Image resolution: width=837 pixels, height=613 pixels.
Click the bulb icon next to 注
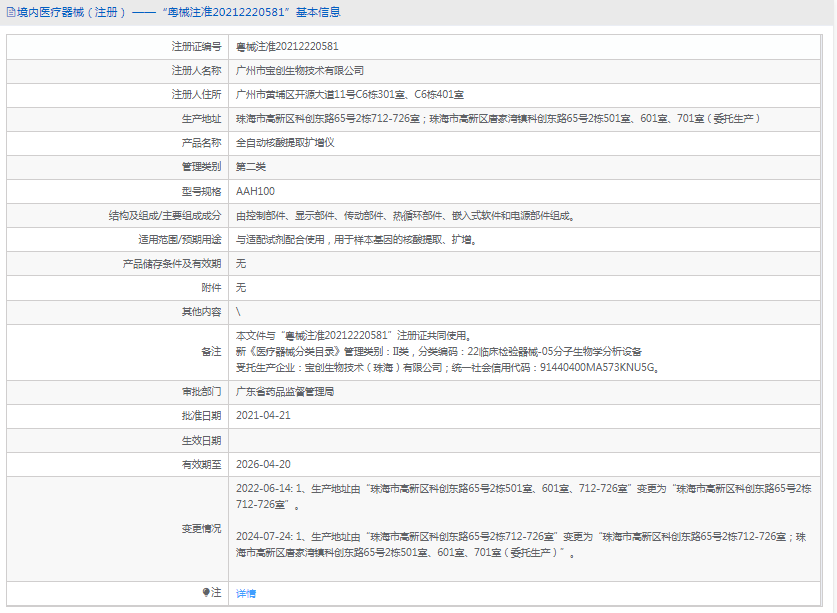click(206, 592)
